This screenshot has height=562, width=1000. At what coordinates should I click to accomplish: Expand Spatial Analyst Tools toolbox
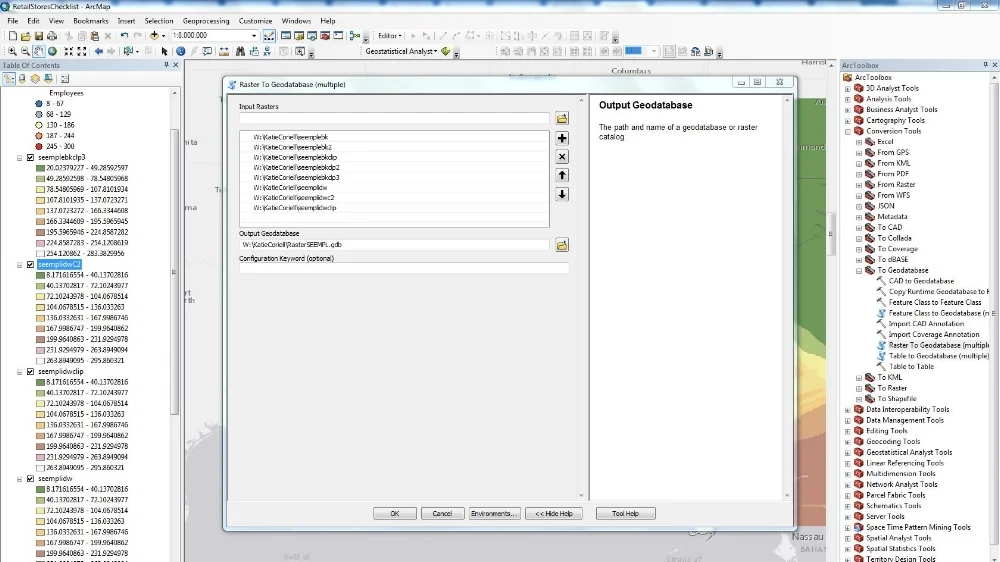pyautogui.click(x=848, y=538)
